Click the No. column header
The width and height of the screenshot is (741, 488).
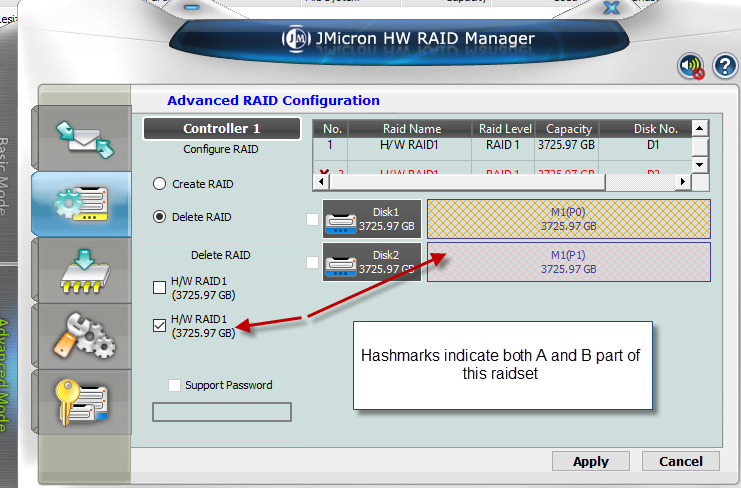[x=332, y=128]
